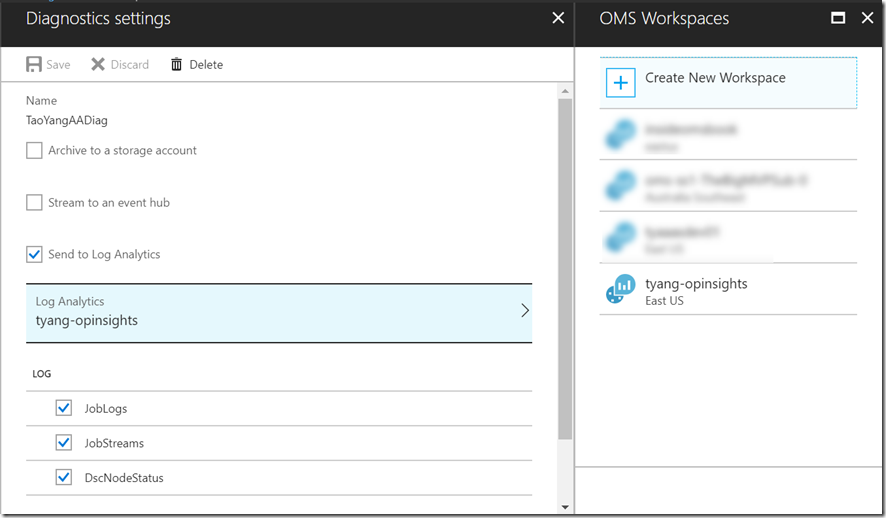
Task: Enable Archive to a storage account checkbox
Action: [x=34, y=150]
